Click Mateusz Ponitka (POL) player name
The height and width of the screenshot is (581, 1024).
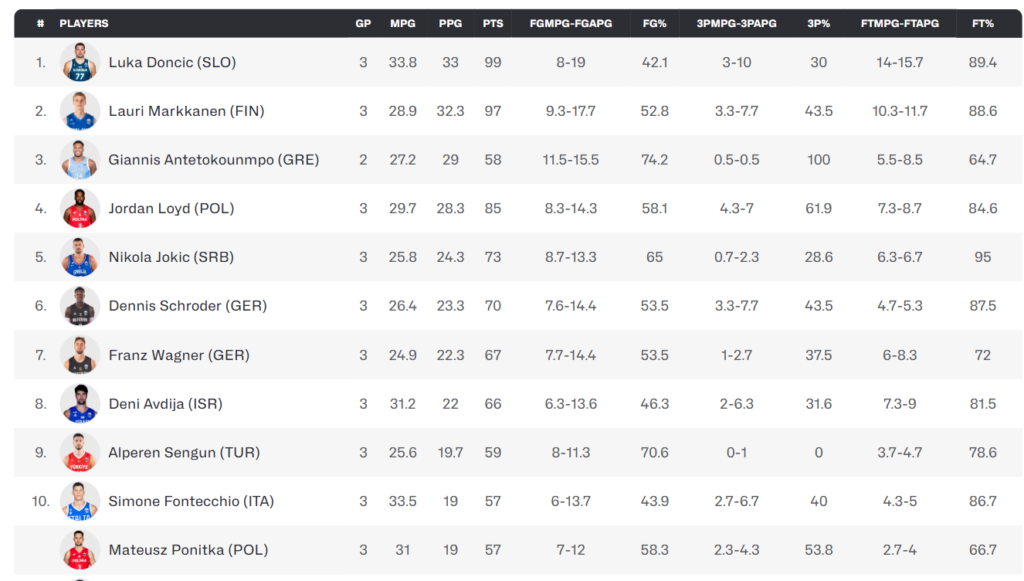click(x=188, y=550)
